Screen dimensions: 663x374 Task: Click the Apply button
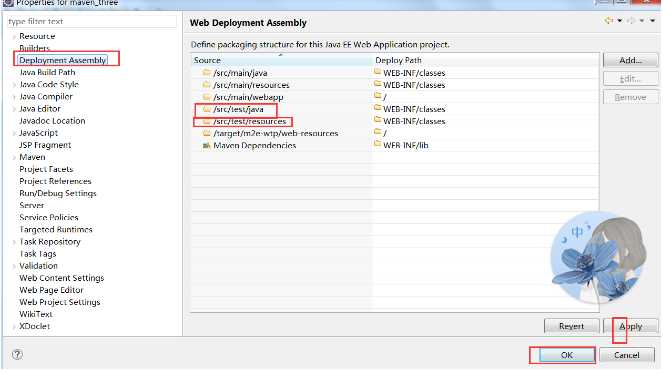tap(630, 326)
